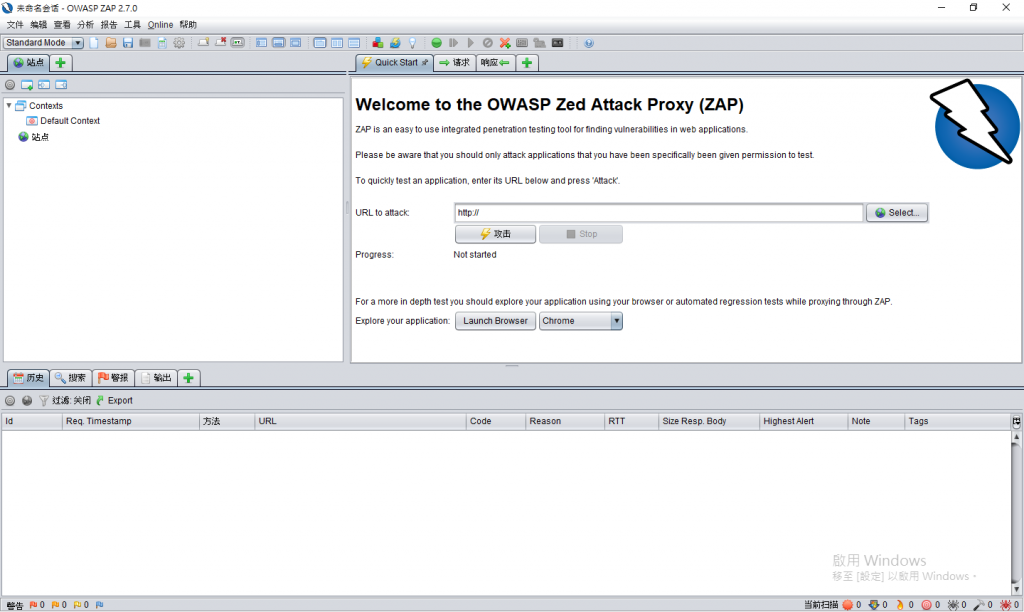Switch to the 请求 request tab
The image size is (1024, 612).
click(x=455, y=63)
